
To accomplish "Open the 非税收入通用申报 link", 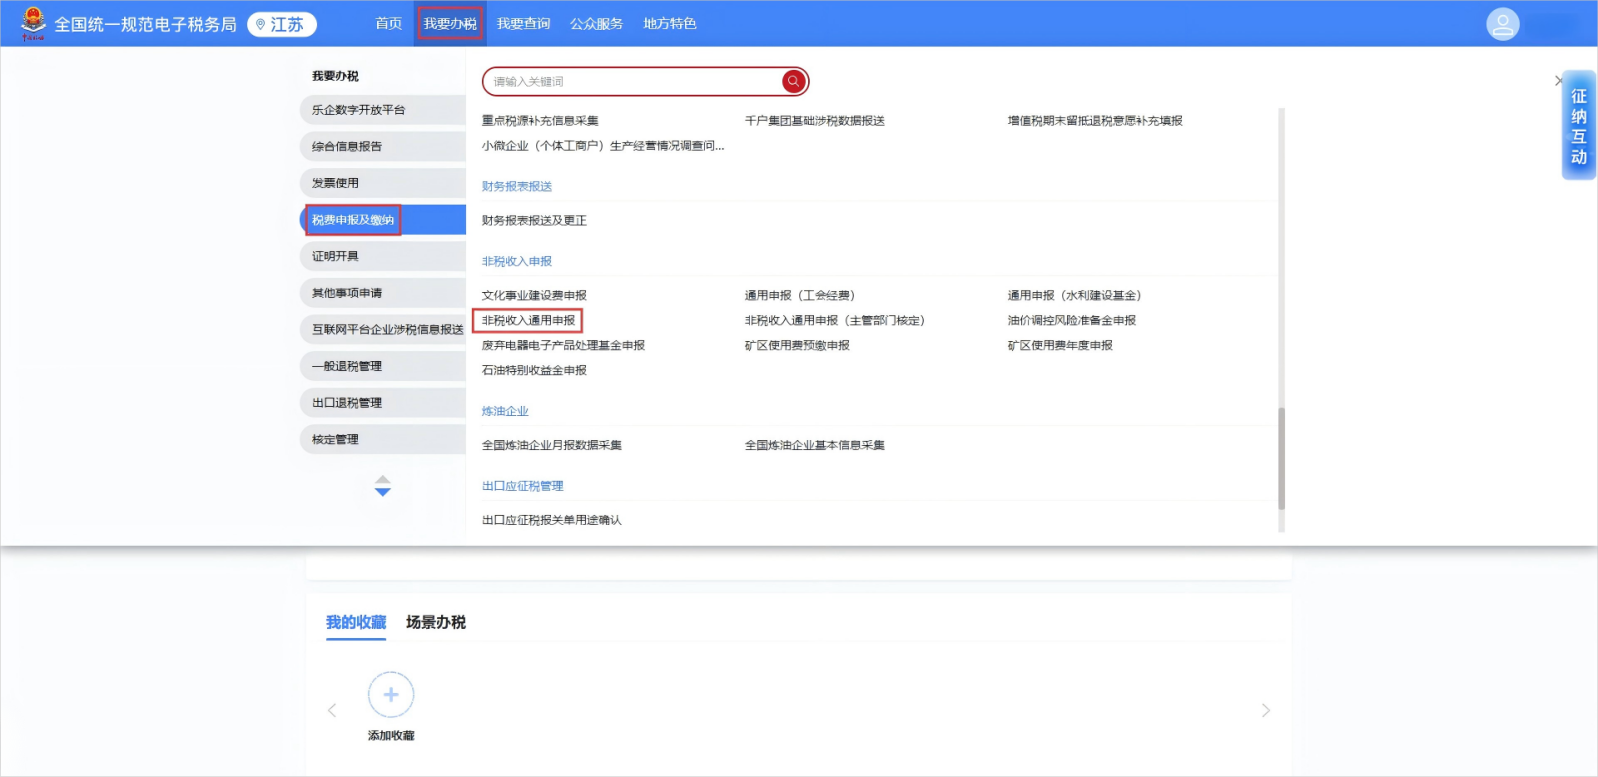I will (x=528, y=320).
